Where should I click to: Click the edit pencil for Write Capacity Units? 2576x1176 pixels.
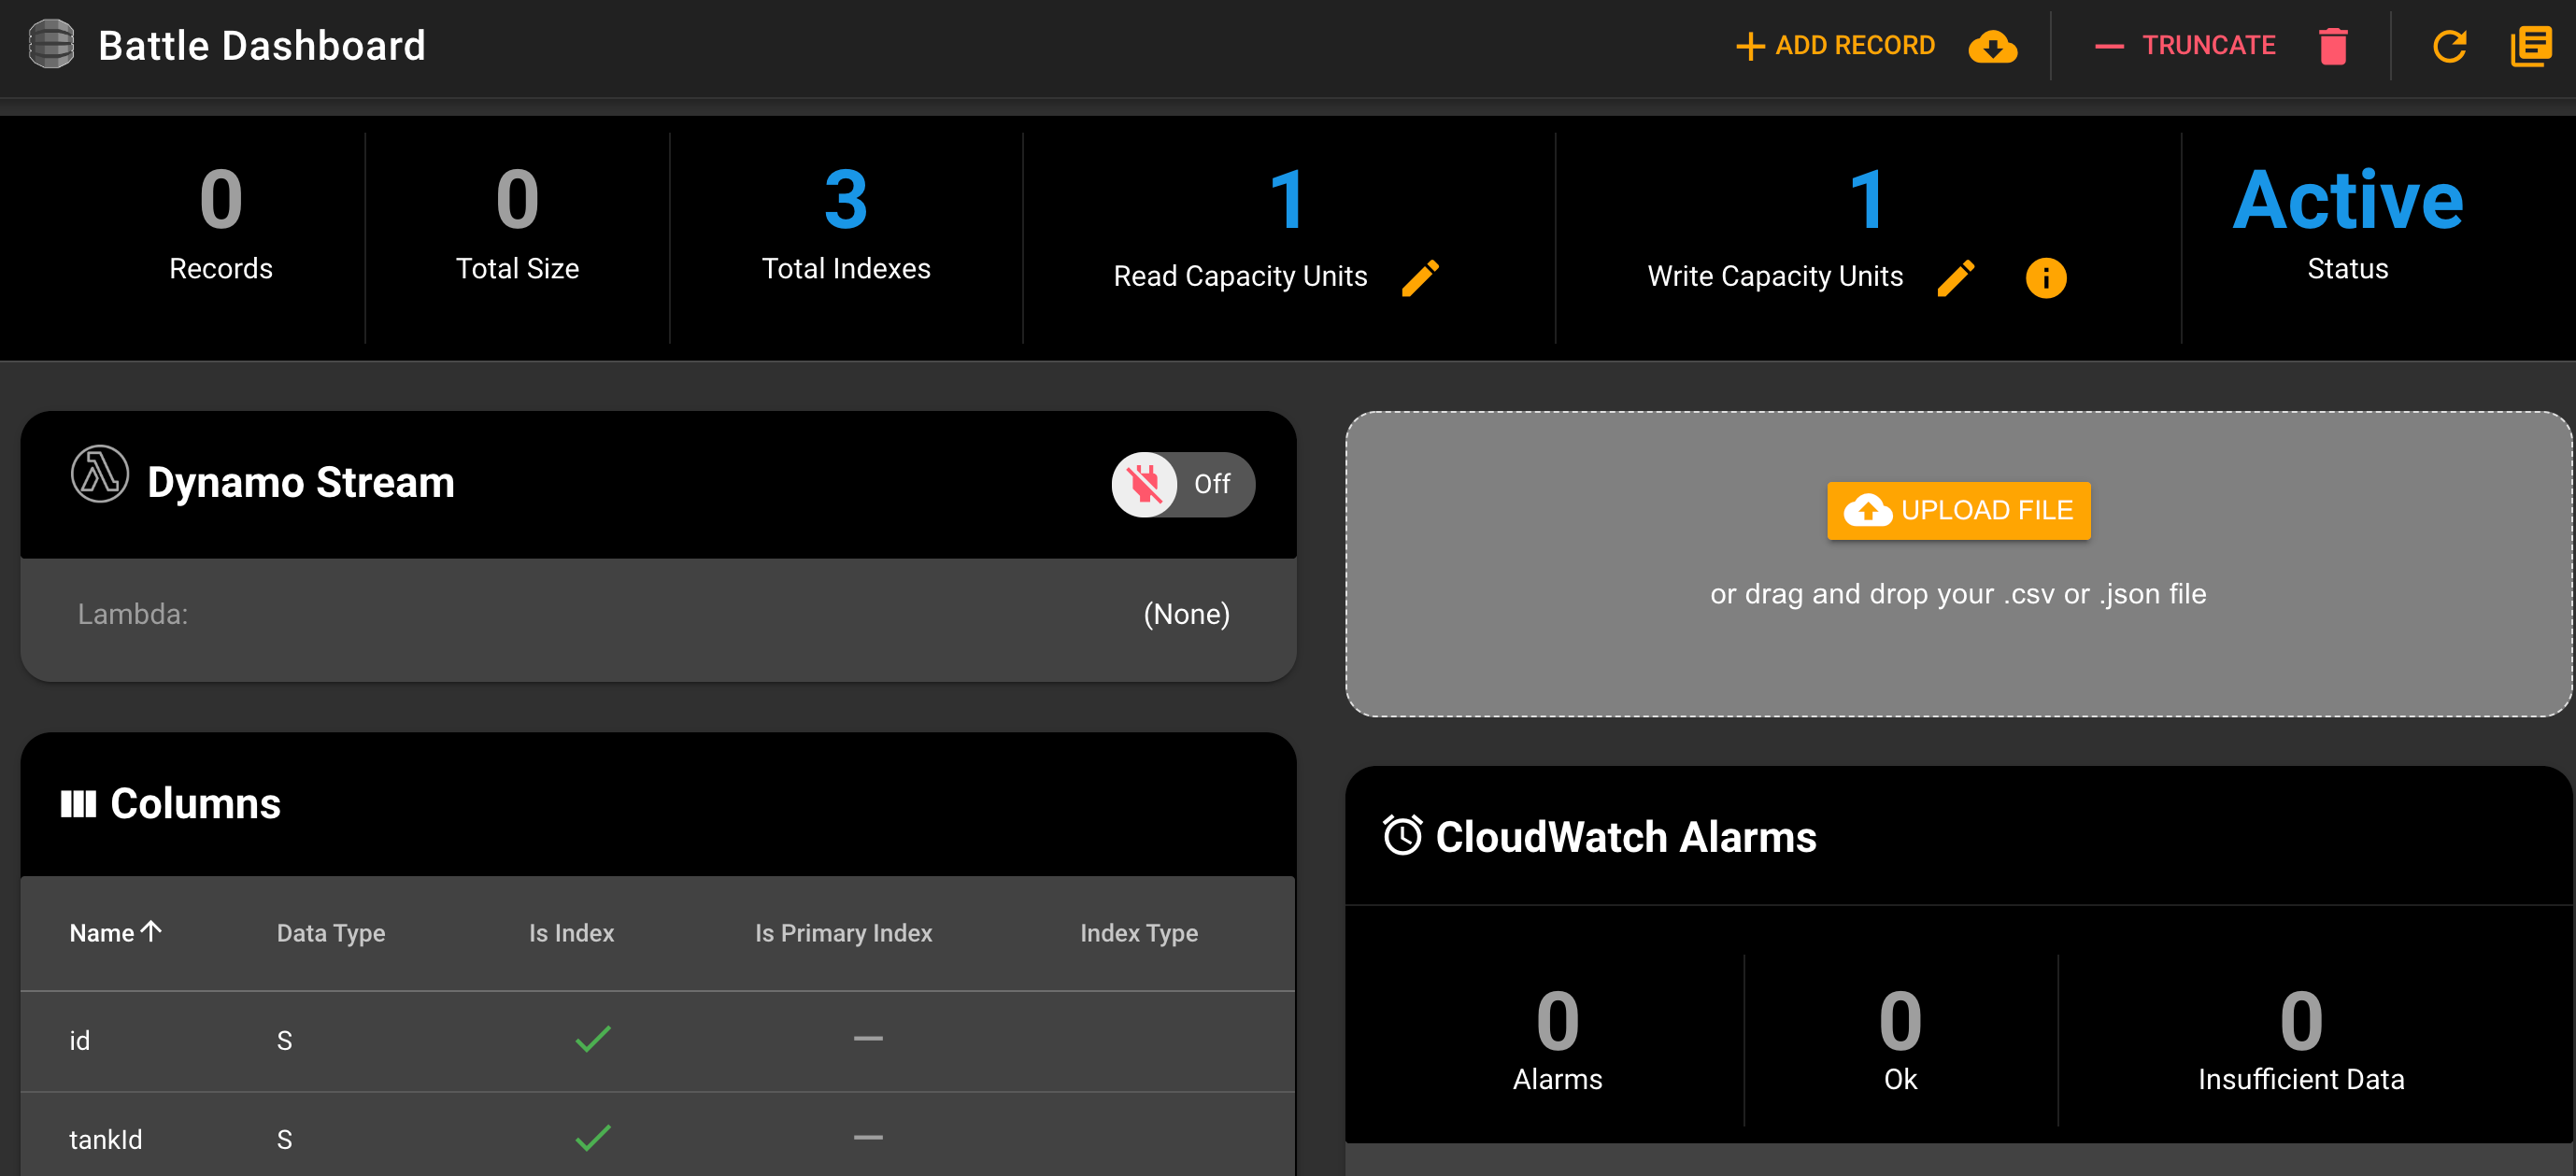1960,275
